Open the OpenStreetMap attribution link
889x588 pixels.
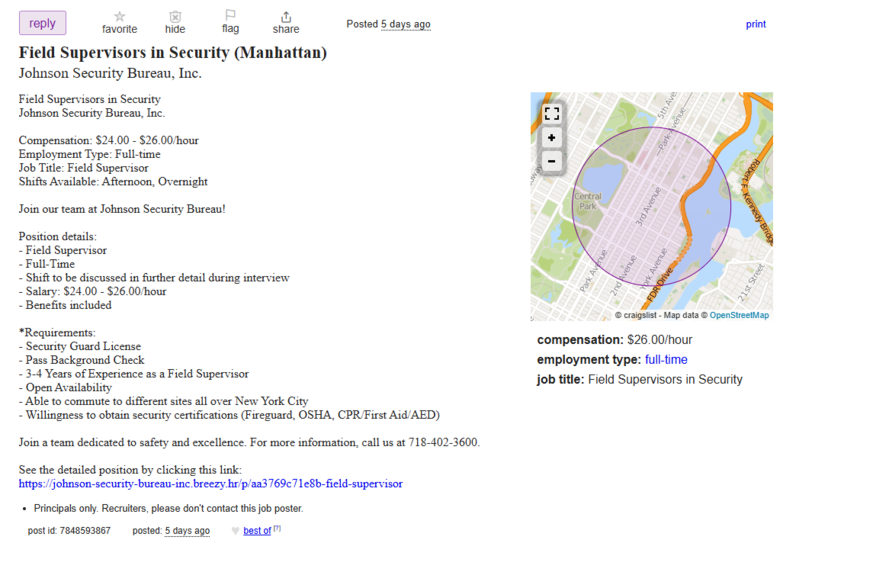tap(739, 315)
